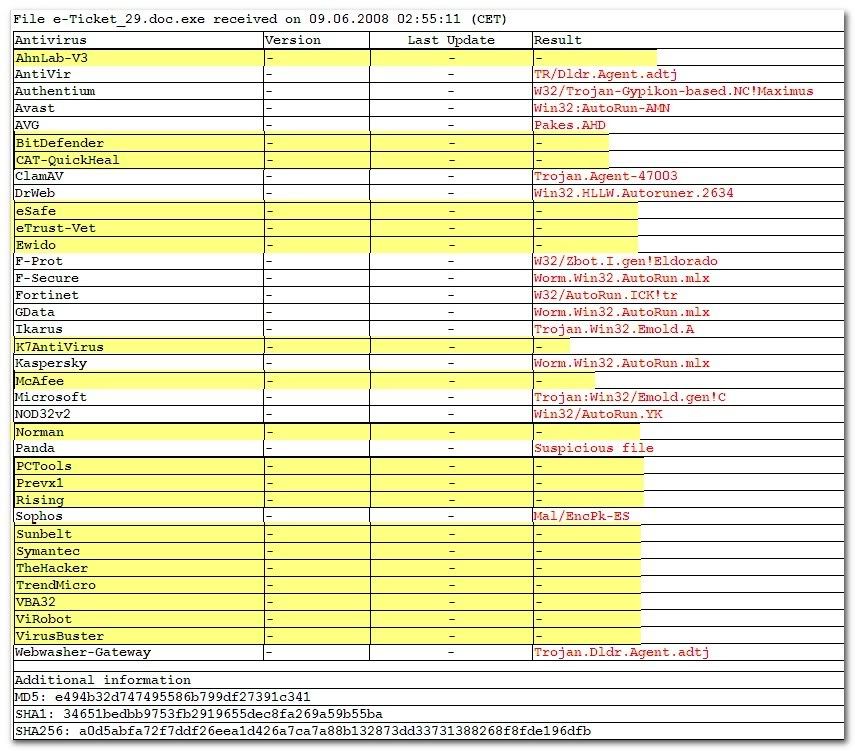Select the SHA1 hash value line

coord(199,714)
